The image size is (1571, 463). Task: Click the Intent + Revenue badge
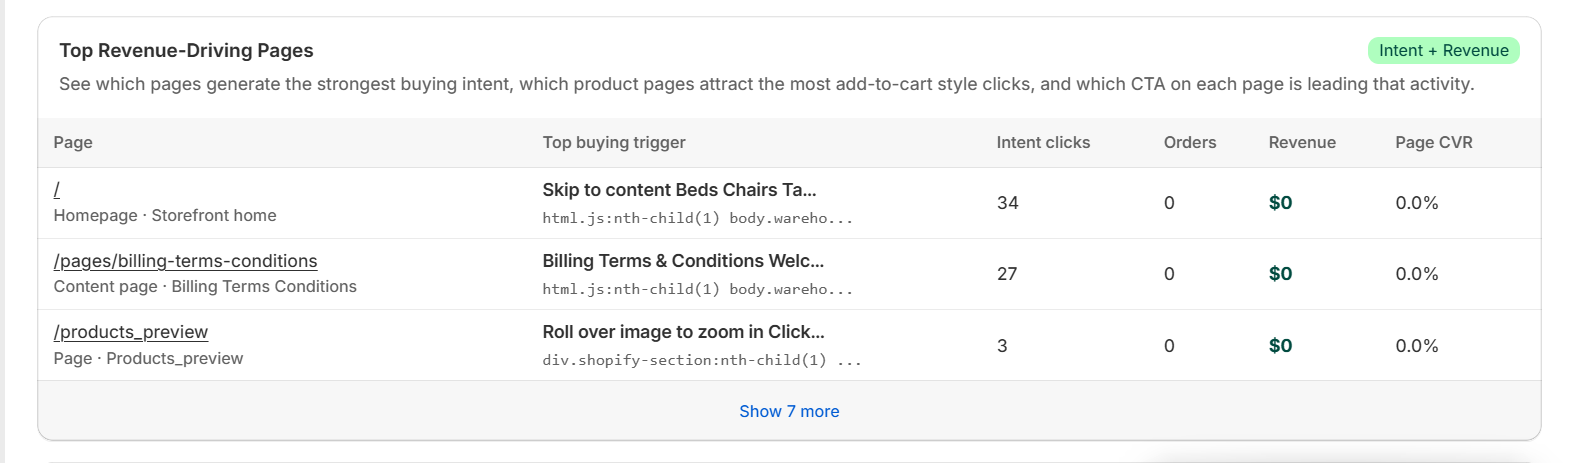(x=1443, y=51)
